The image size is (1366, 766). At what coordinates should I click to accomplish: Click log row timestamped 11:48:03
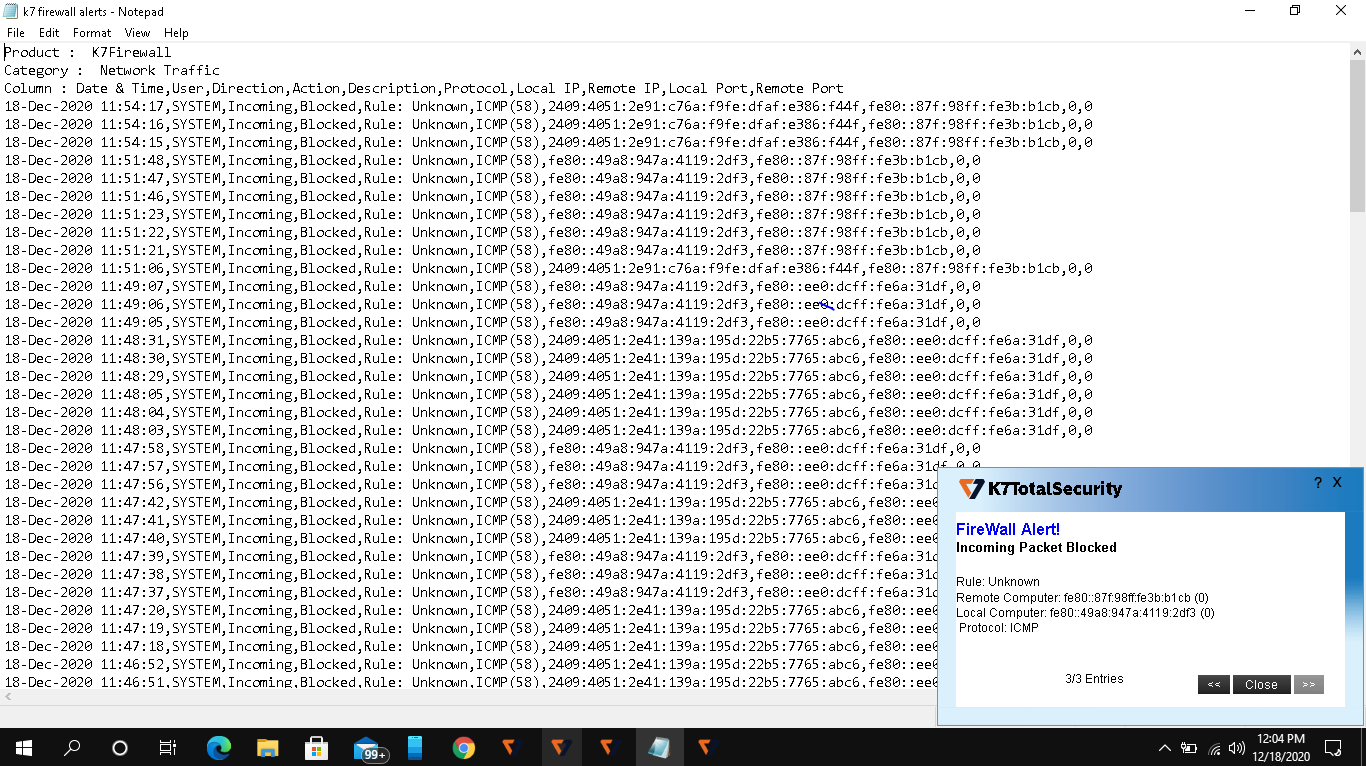(548, 430)
